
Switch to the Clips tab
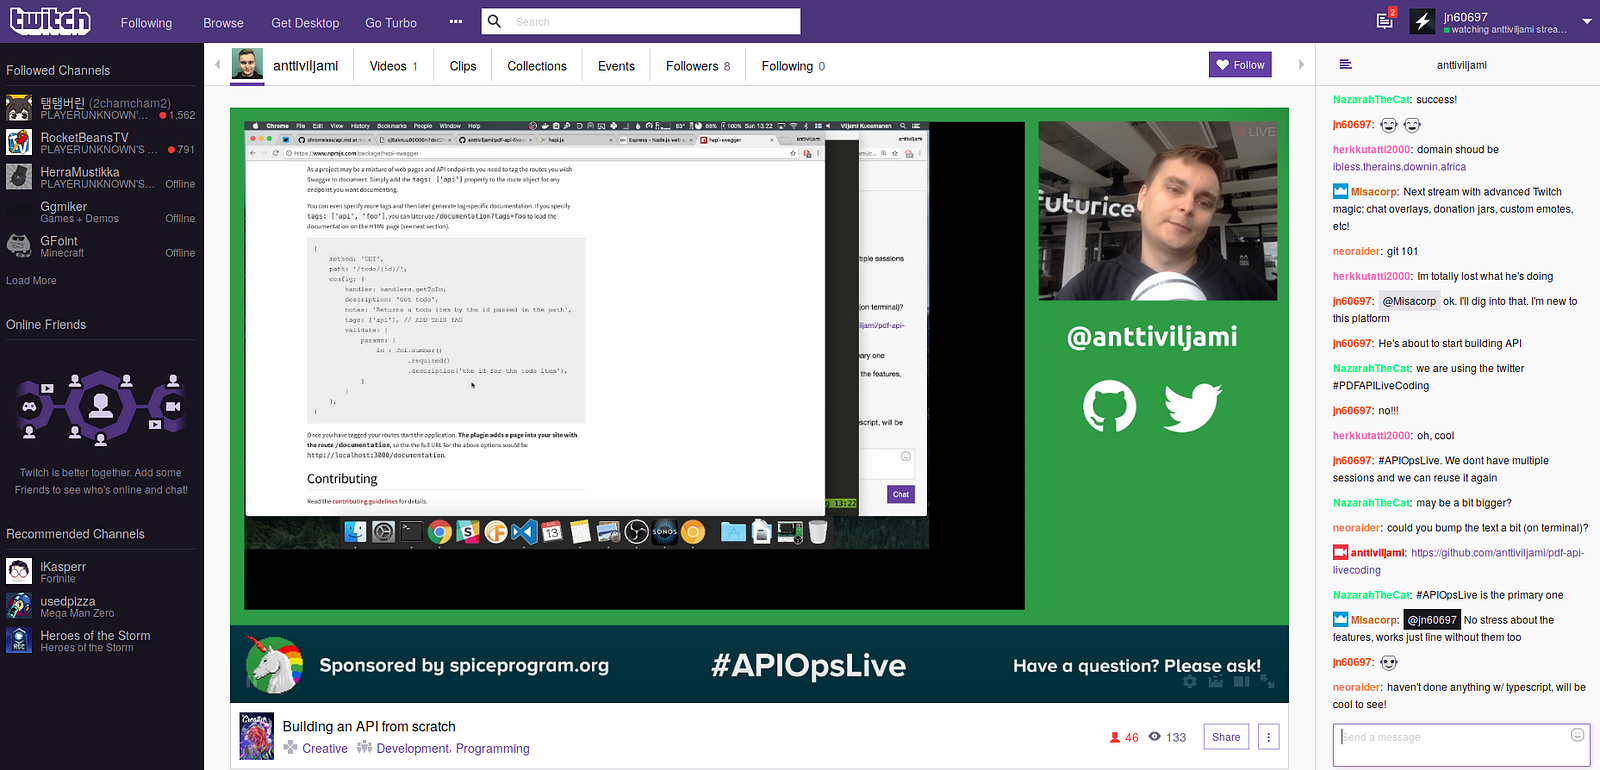[463, 66]
